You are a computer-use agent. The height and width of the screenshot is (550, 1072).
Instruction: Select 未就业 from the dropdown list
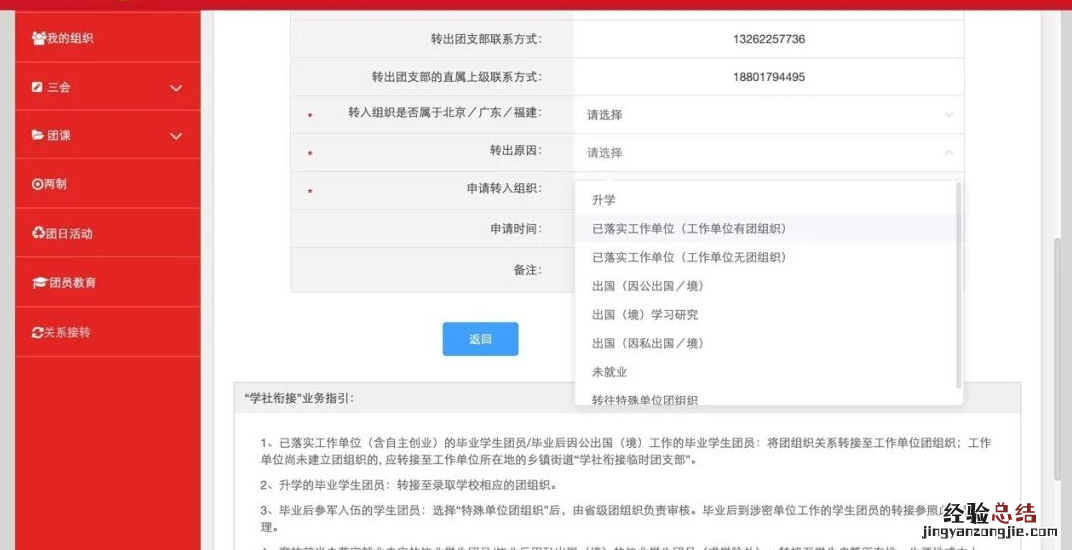pos(609,372)
